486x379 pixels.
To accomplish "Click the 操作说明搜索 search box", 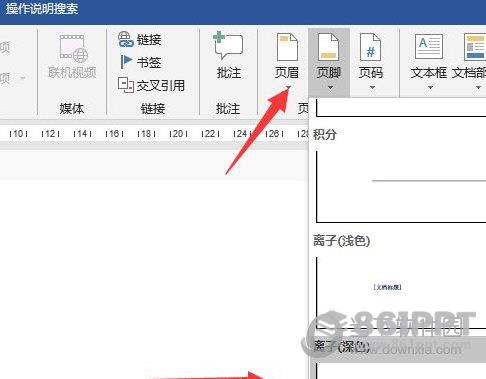I will 42,9.
